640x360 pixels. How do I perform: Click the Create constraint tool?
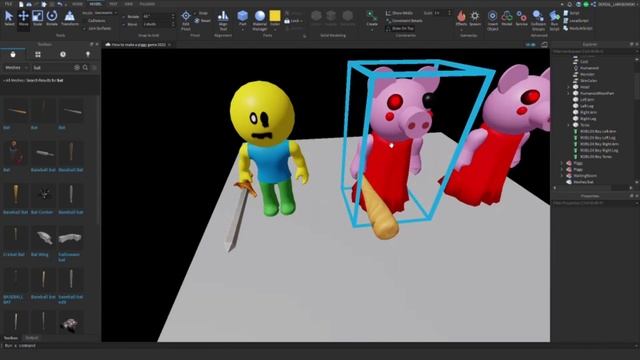coord(372,18)
